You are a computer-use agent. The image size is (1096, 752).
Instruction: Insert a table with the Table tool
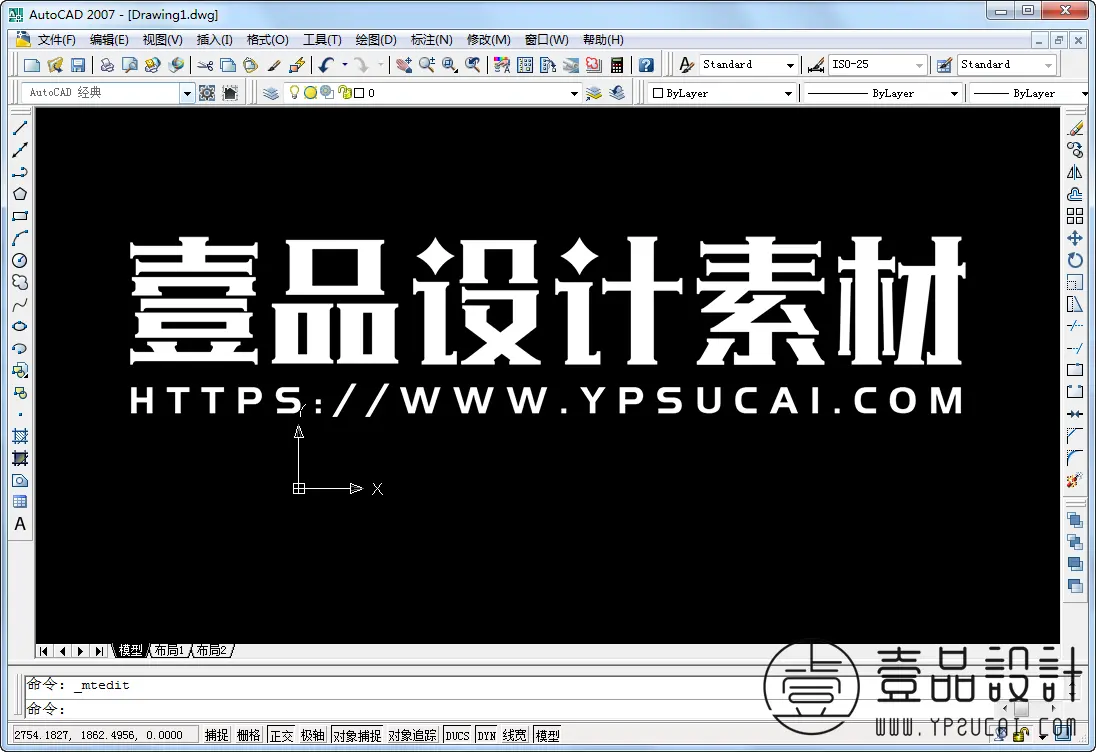coord(20,502)
